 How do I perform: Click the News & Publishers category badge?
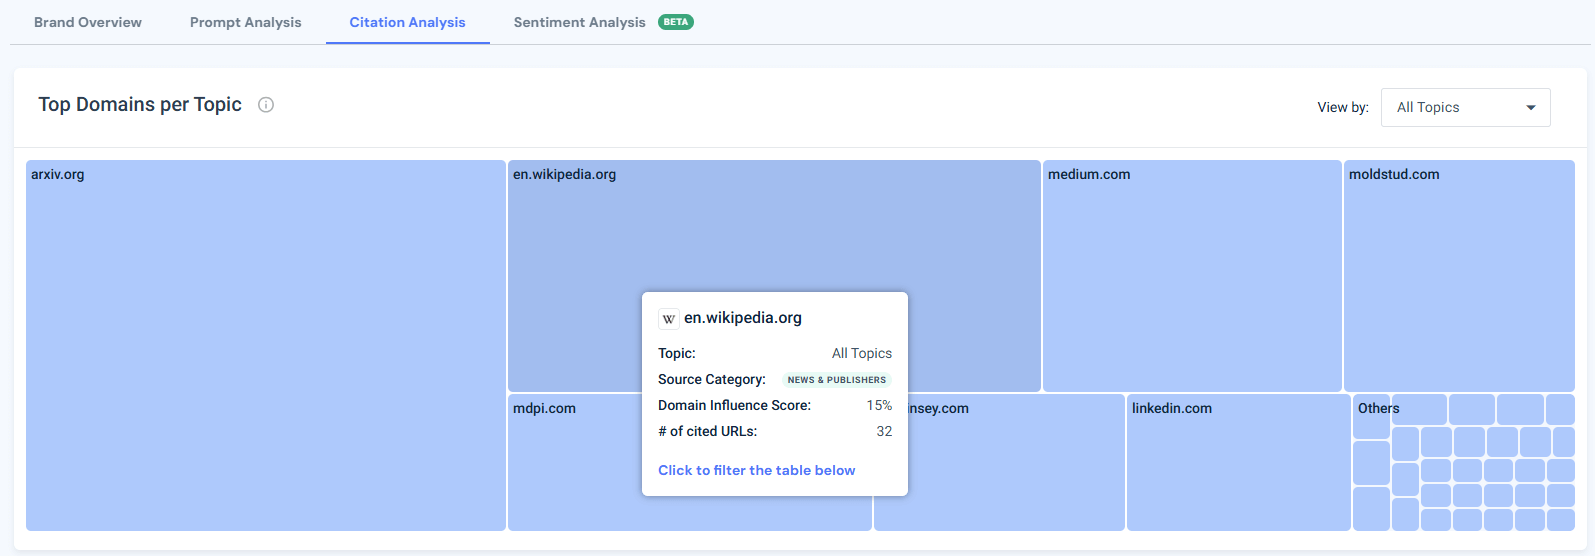point(836,380)
